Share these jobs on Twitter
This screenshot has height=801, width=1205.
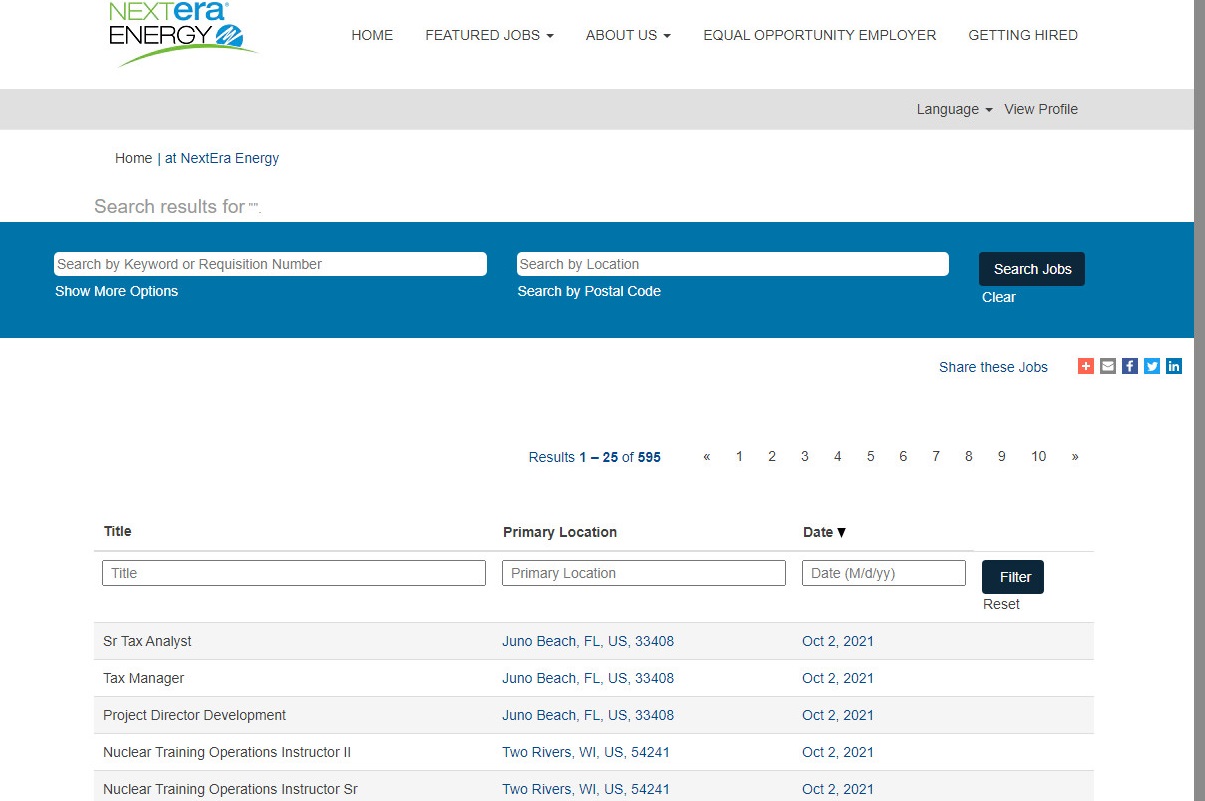tap(1152, 367)
